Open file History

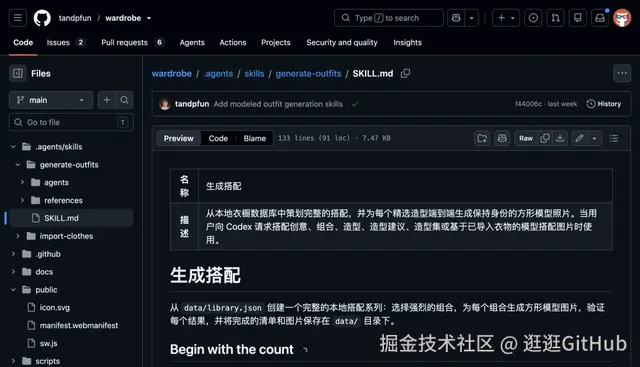pyautogui.click(x=604, y=104)
